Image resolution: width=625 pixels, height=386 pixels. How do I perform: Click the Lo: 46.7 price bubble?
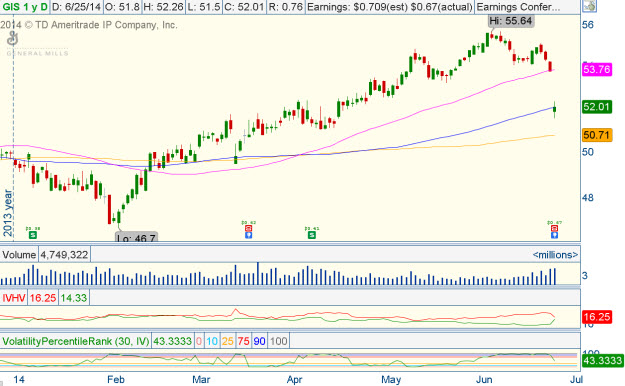[x=136, y=237]
